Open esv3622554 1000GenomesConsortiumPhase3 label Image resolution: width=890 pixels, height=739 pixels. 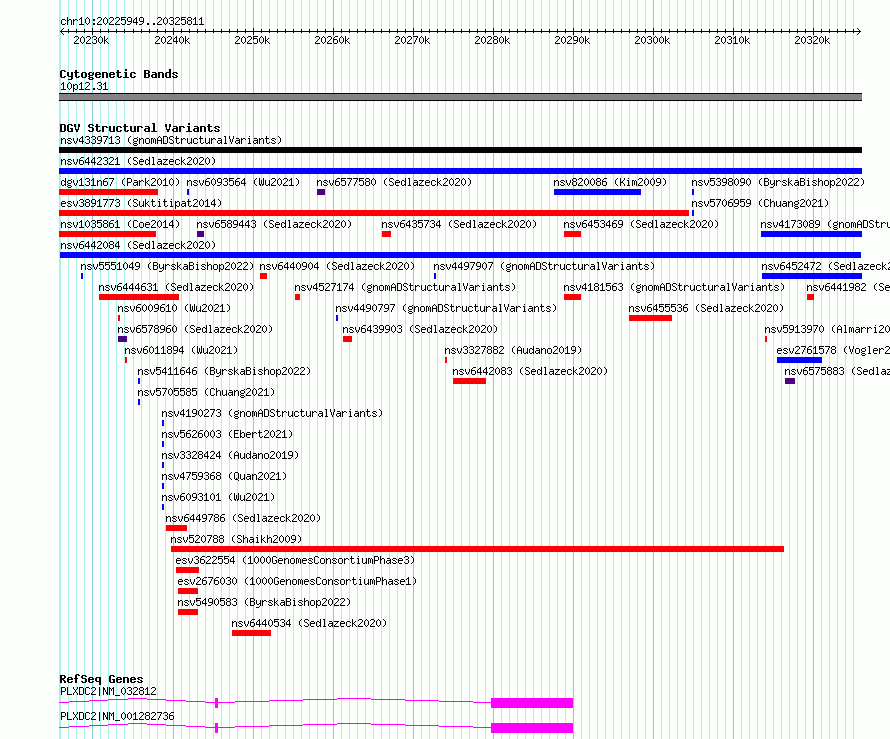pyautogui.click(x=295, y=560)
